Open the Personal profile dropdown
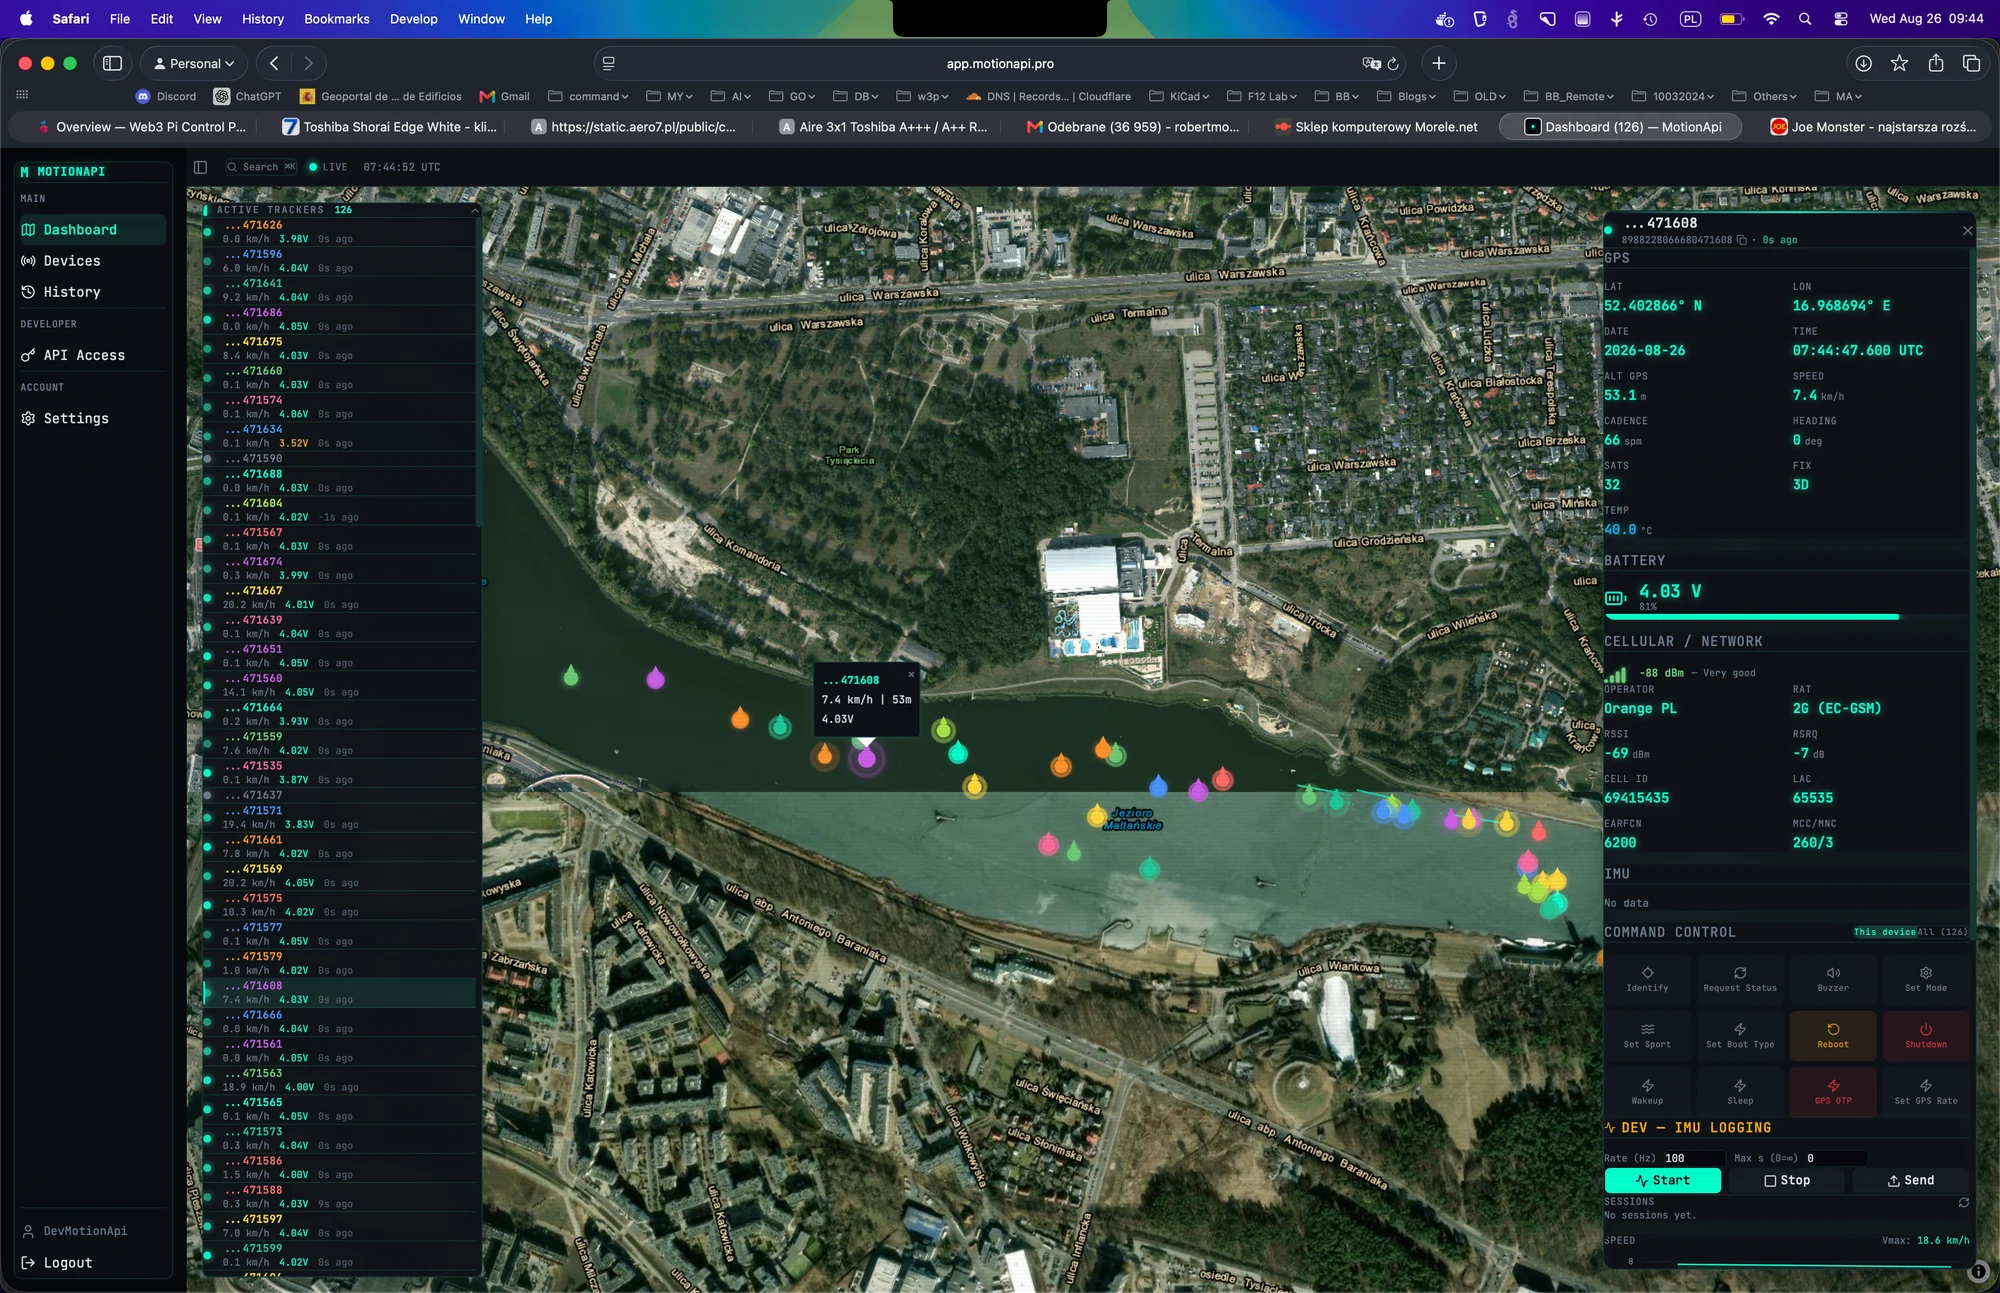 194,63
